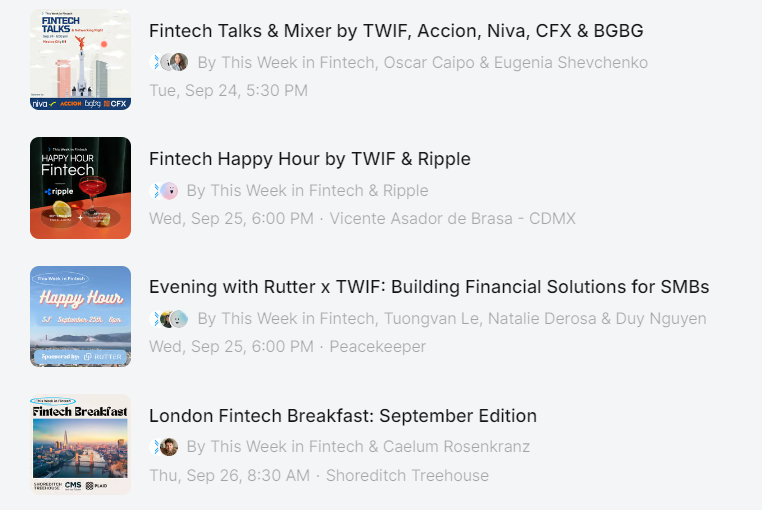The width and height of the screenshot is (762, 510).
Task: Click the light blue smiley avatar on Rutter event
Action: (179, 319)
